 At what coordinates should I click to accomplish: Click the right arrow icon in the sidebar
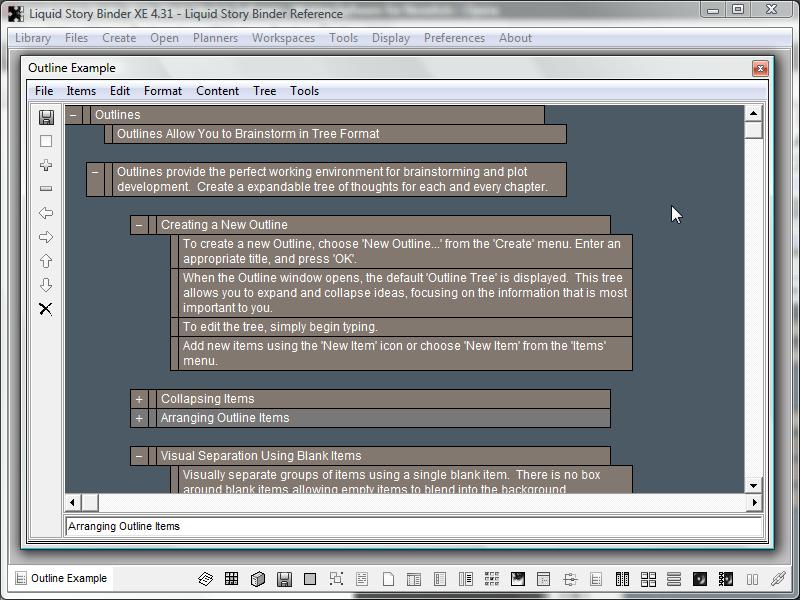(46, 237)
